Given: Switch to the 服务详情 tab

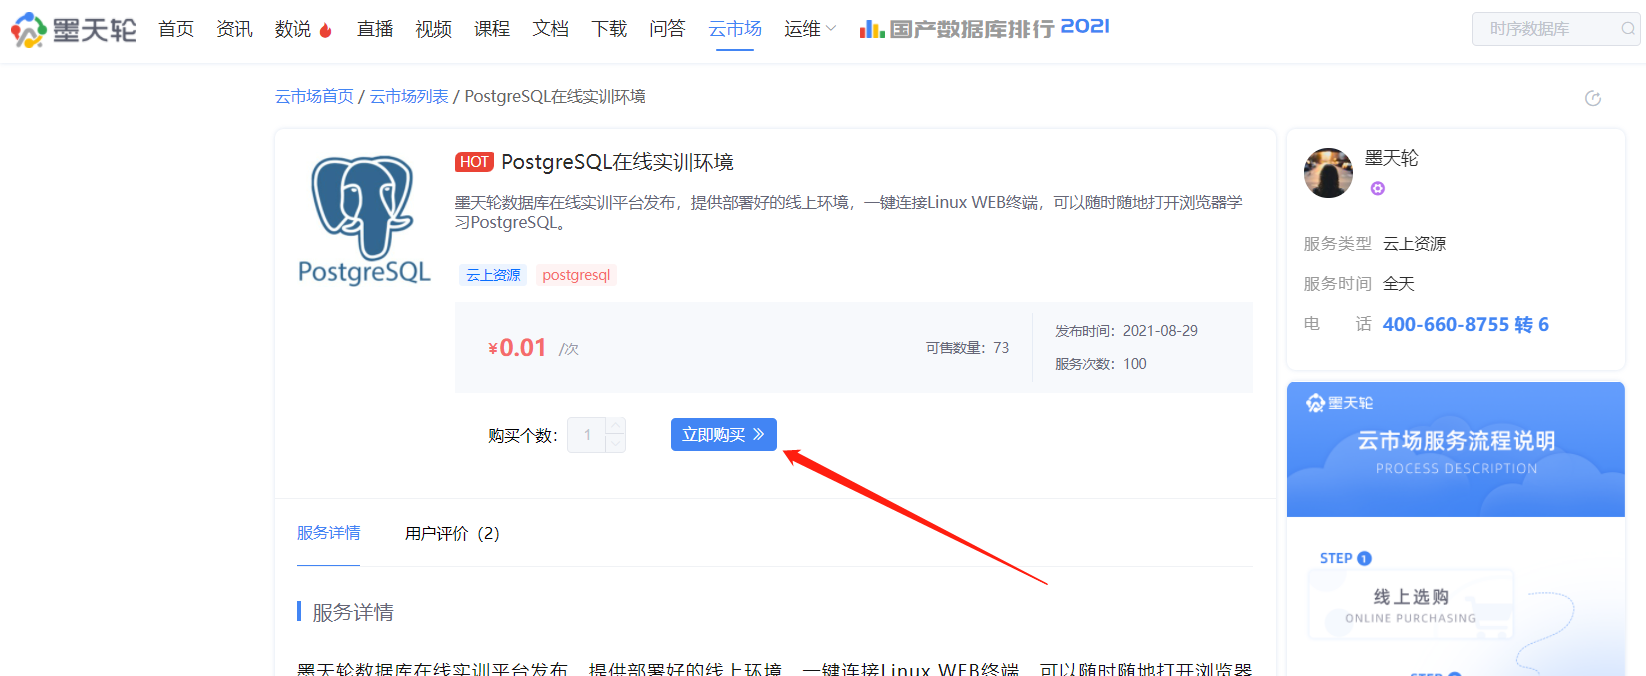Looking at the screenshot, I should coord(328,533).
